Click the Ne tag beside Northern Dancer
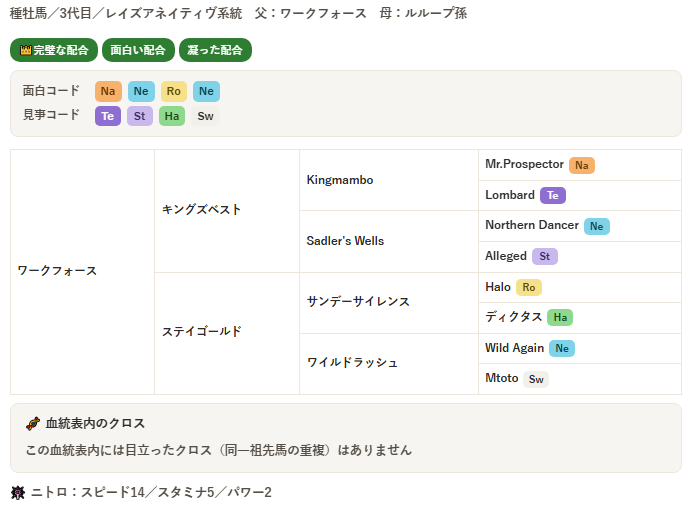 [597, 226]
